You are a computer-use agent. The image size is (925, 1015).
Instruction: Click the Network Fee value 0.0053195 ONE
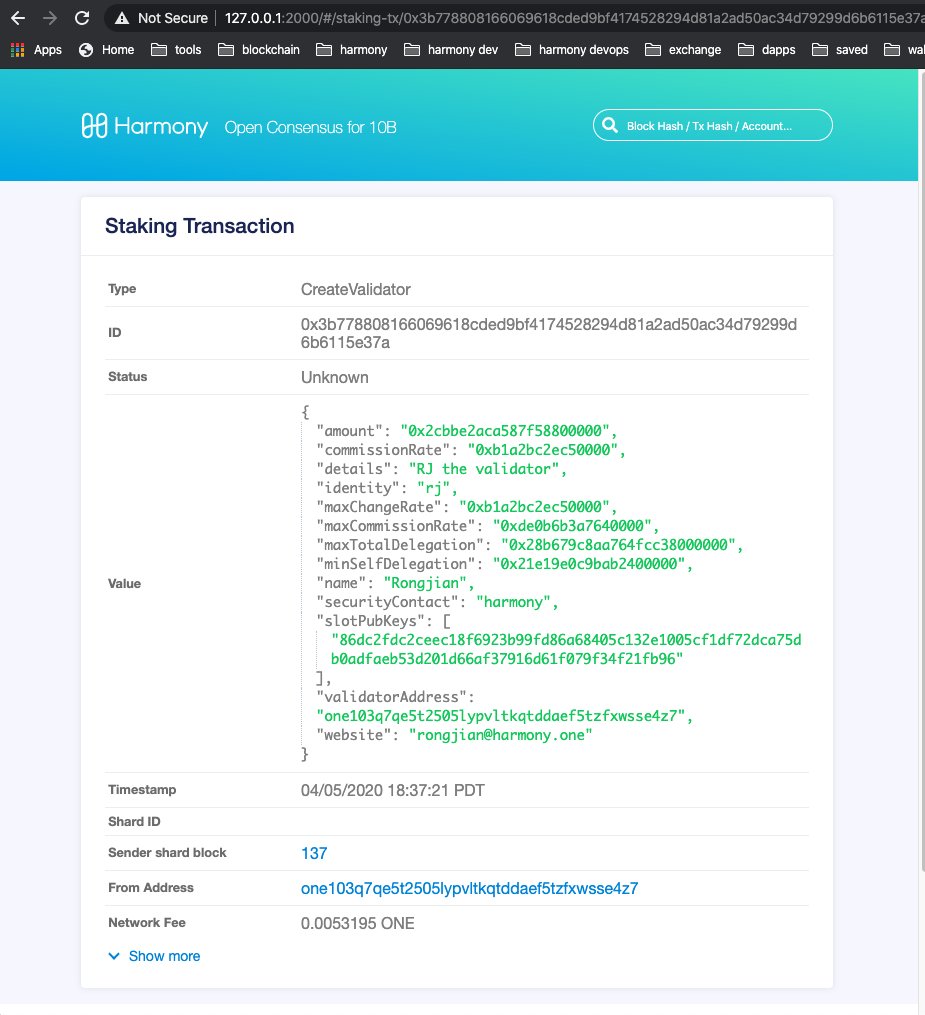357,924
